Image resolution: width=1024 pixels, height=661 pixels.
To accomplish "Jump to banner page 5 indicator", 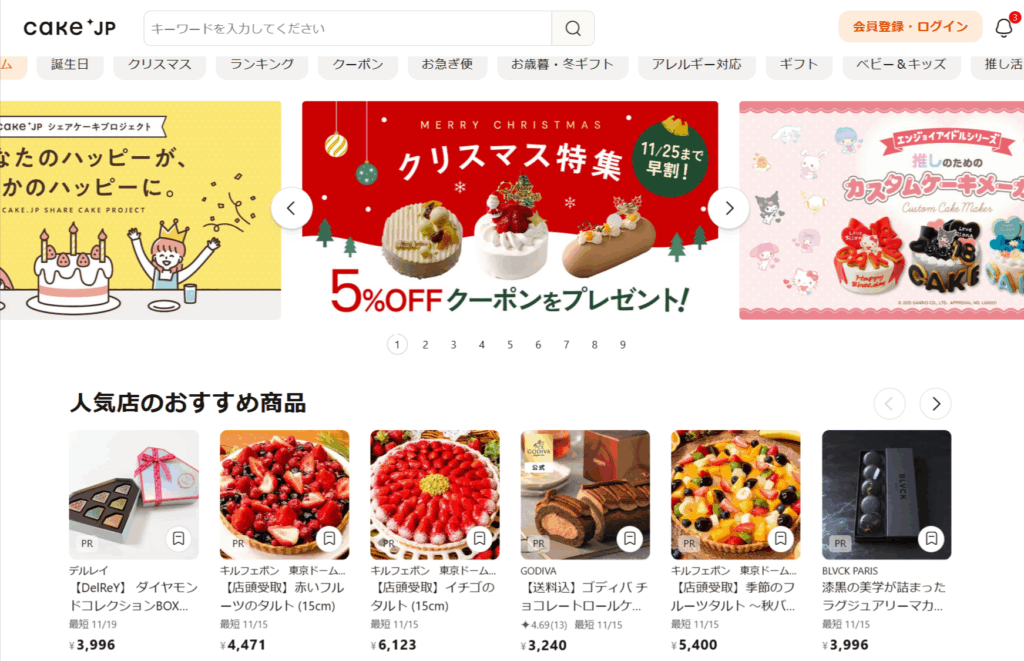I will point(510,344).
